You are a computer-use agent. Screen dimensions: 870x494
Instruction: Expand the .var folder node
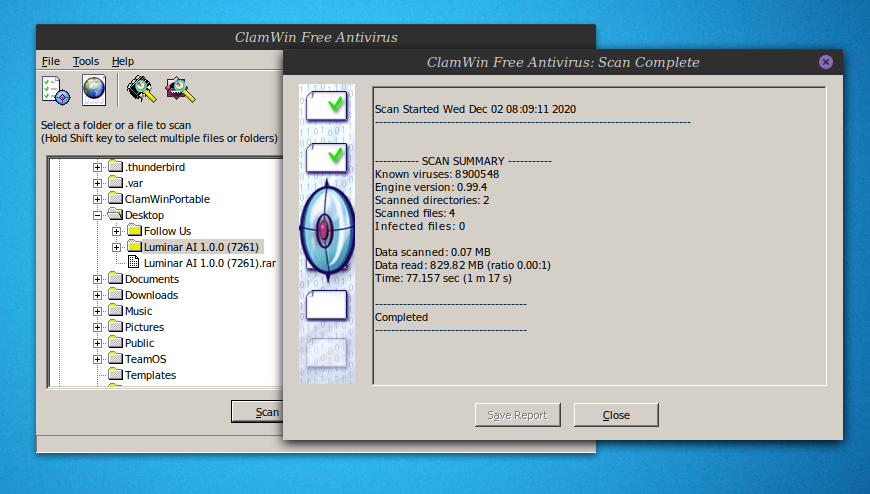(97, 183)
